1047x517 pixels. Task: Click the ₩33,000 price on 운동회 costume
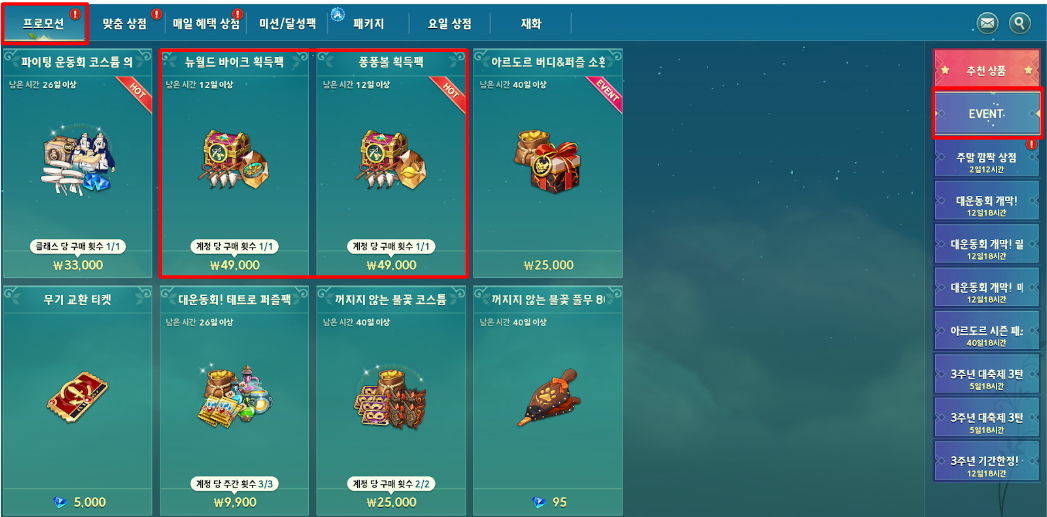coord(77,265)
